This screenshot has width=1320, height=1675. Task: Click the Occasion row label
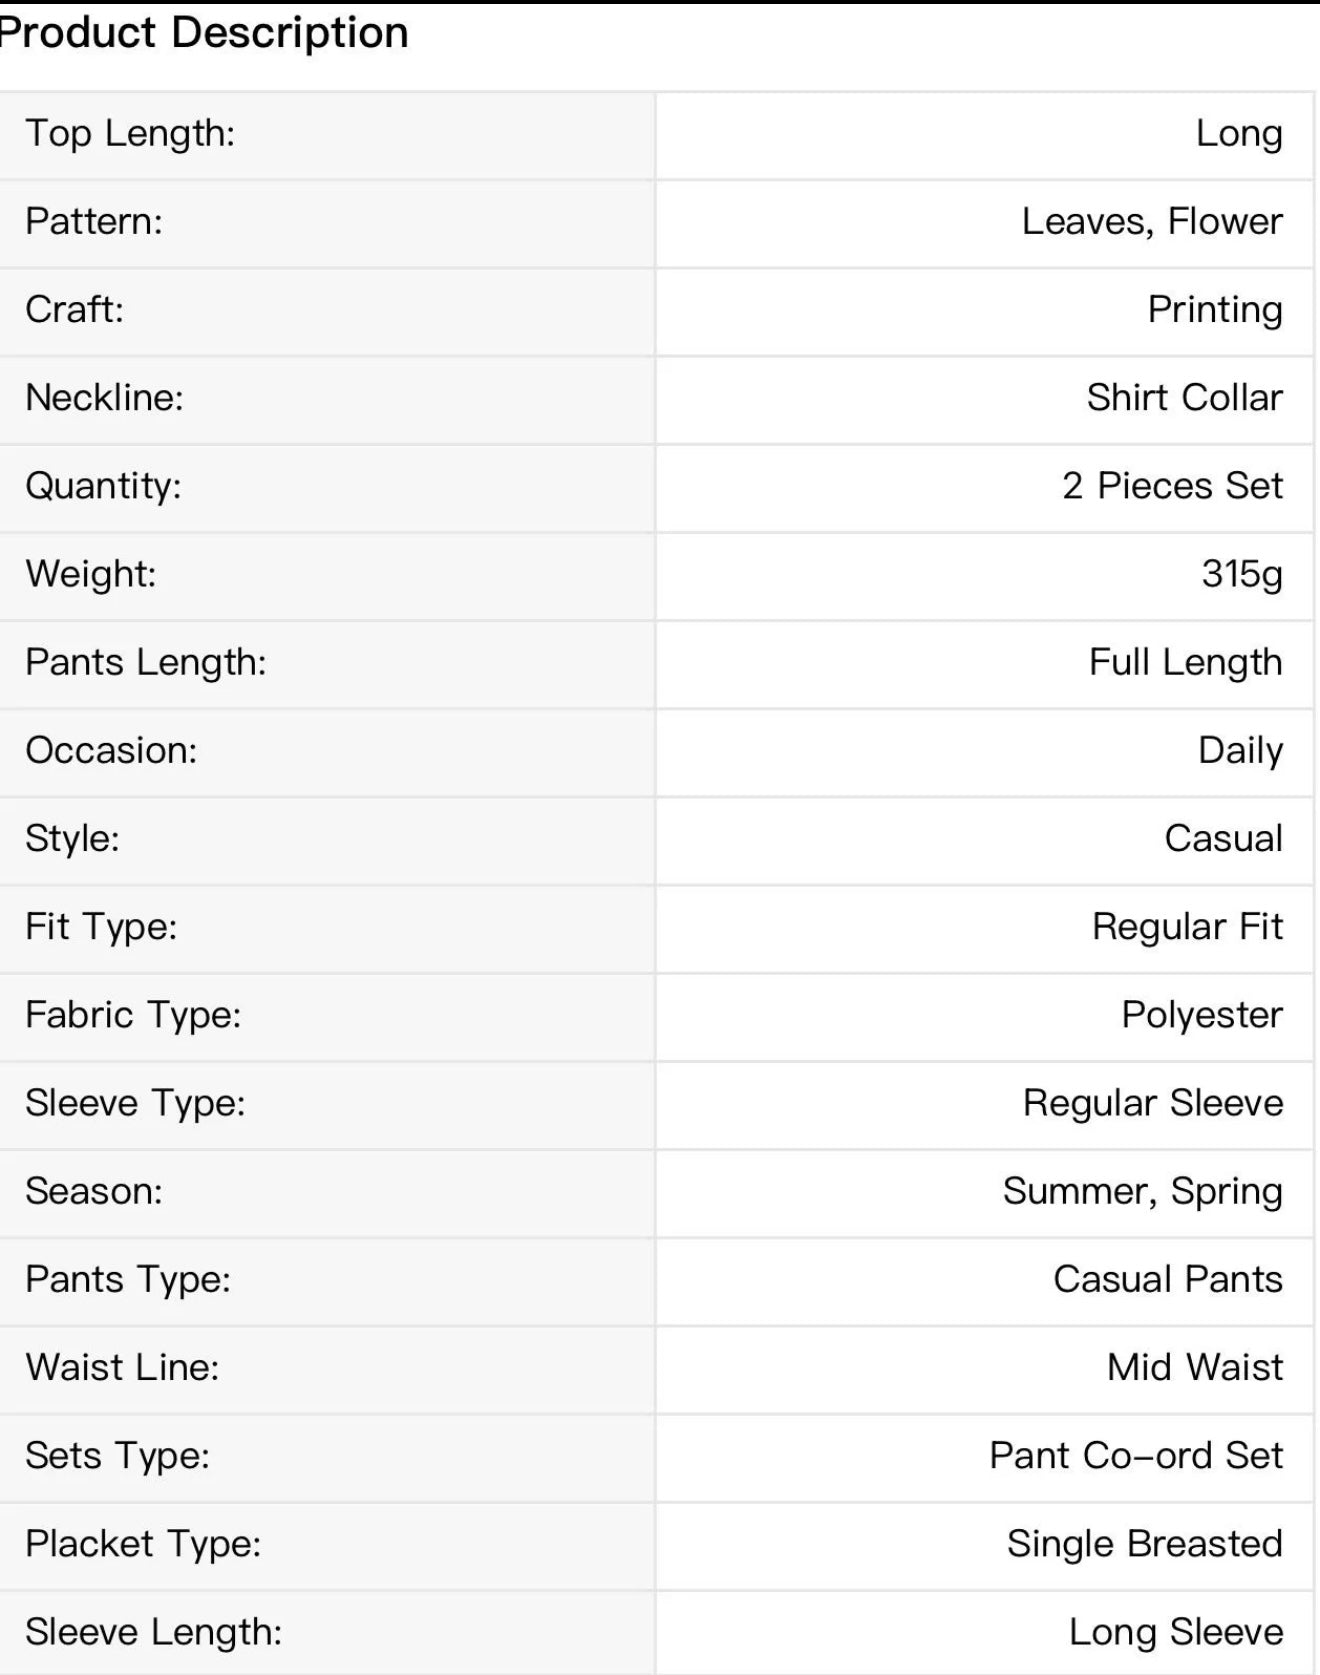(111, 750)
